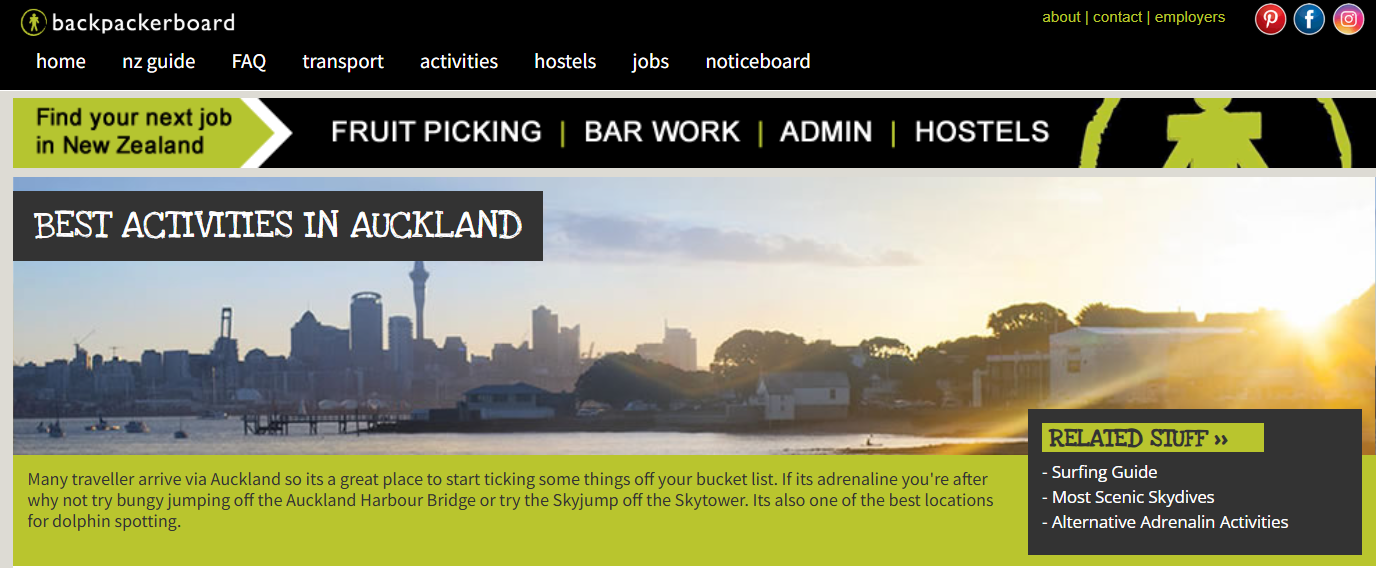The height and width of the screenshot is (568, 1376).
Task: Follow the about link
Action: 1061,17
